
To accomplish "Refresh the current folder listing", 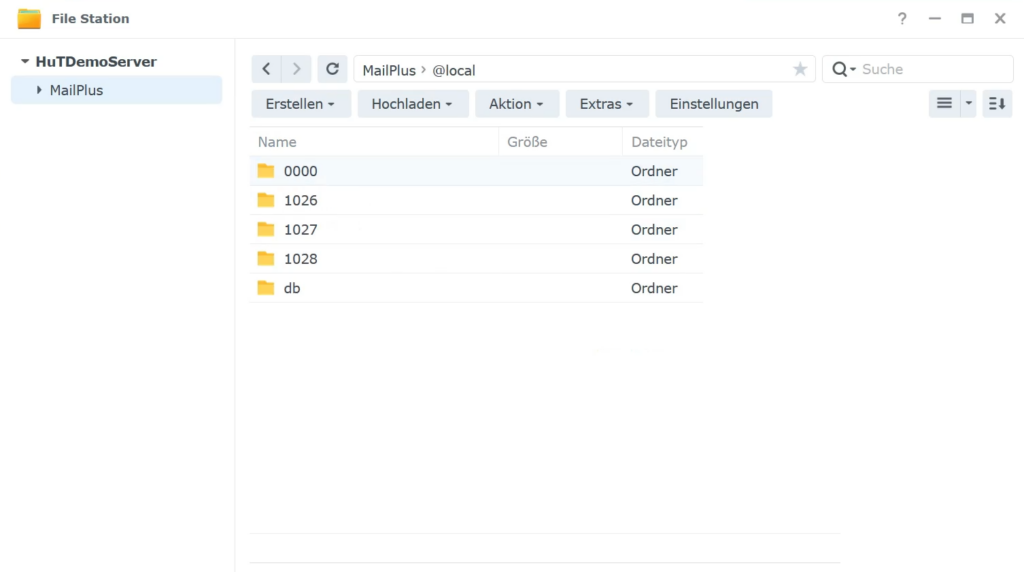I will pos(332,69).
